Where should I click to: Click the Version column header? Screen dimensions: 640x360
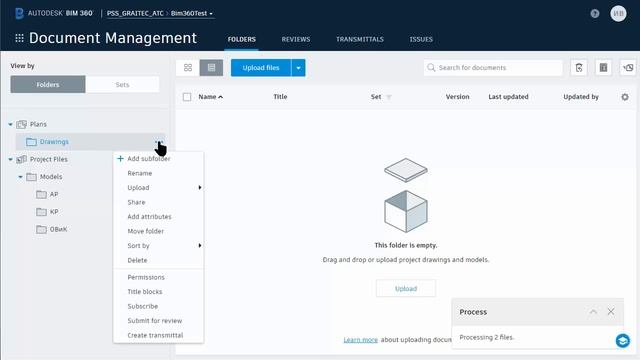tap(457, 97)
